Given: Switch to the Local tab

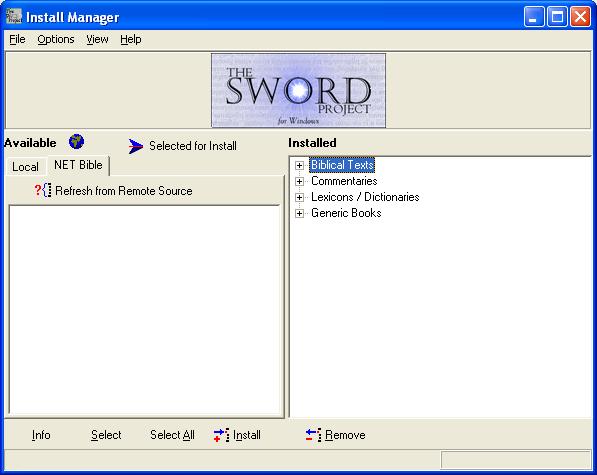Looking at the screenshot, I should pyautogui.click(x=25, y=167).
